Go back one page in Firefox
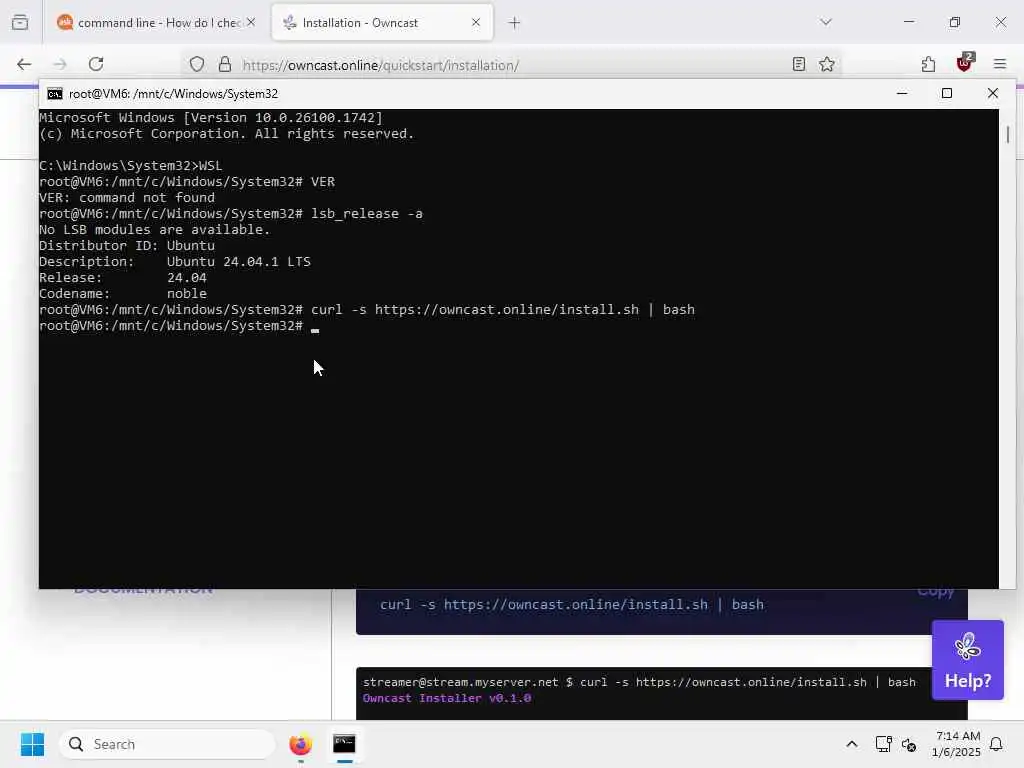 click(24, 64)
